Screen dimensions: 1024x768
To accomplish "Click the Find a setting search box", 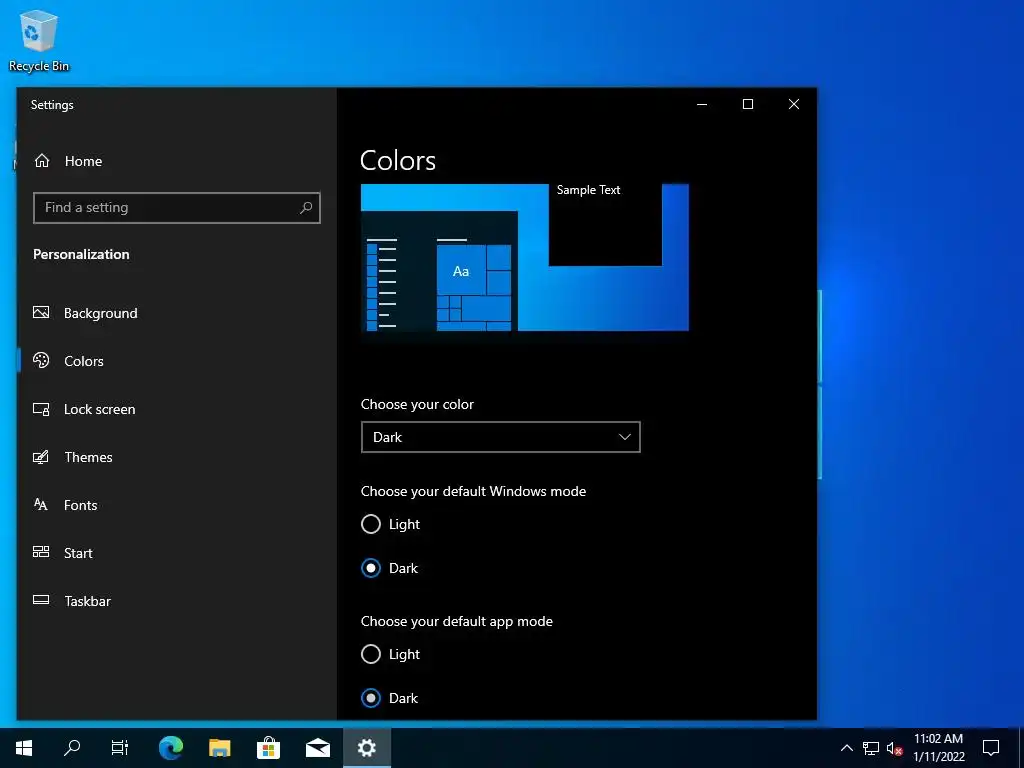I will pos(176,208).
